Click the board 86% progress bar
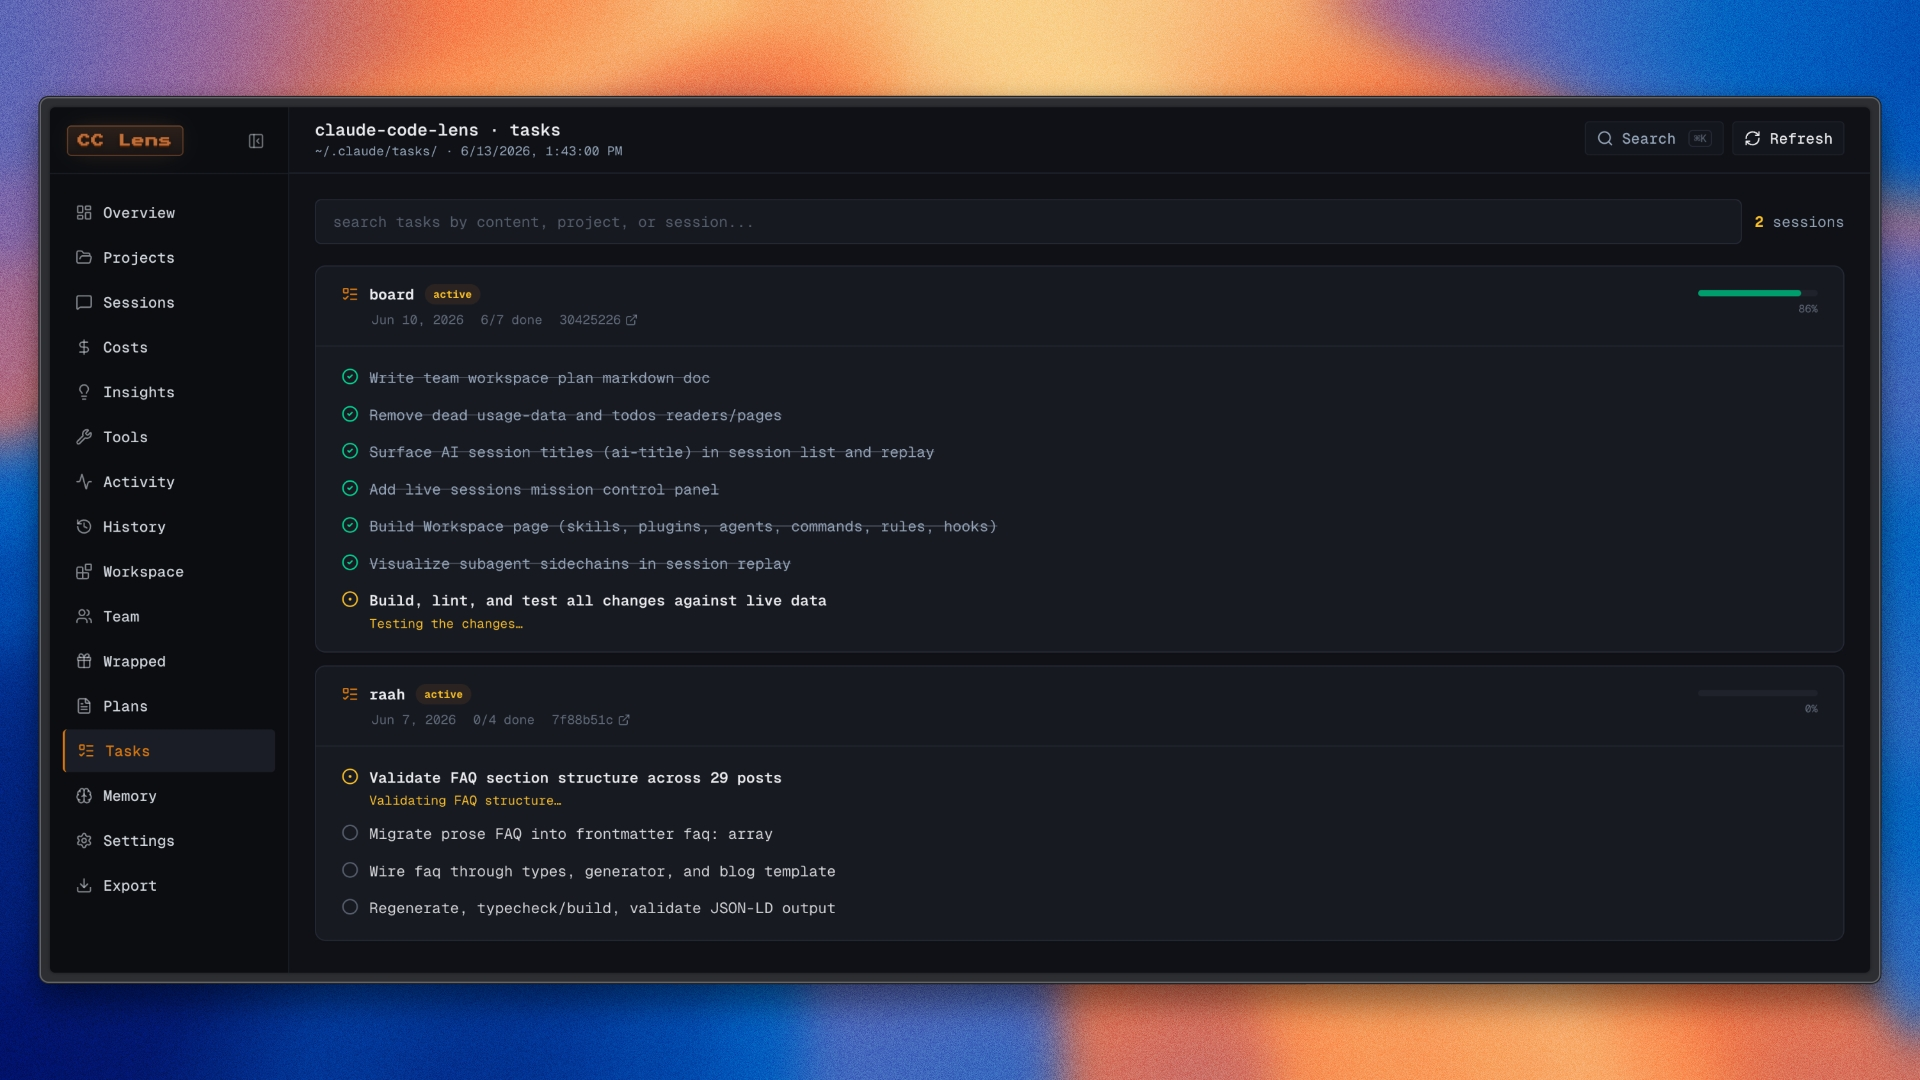The width and height of the screenshot is (1920, 1080). 1758,293
